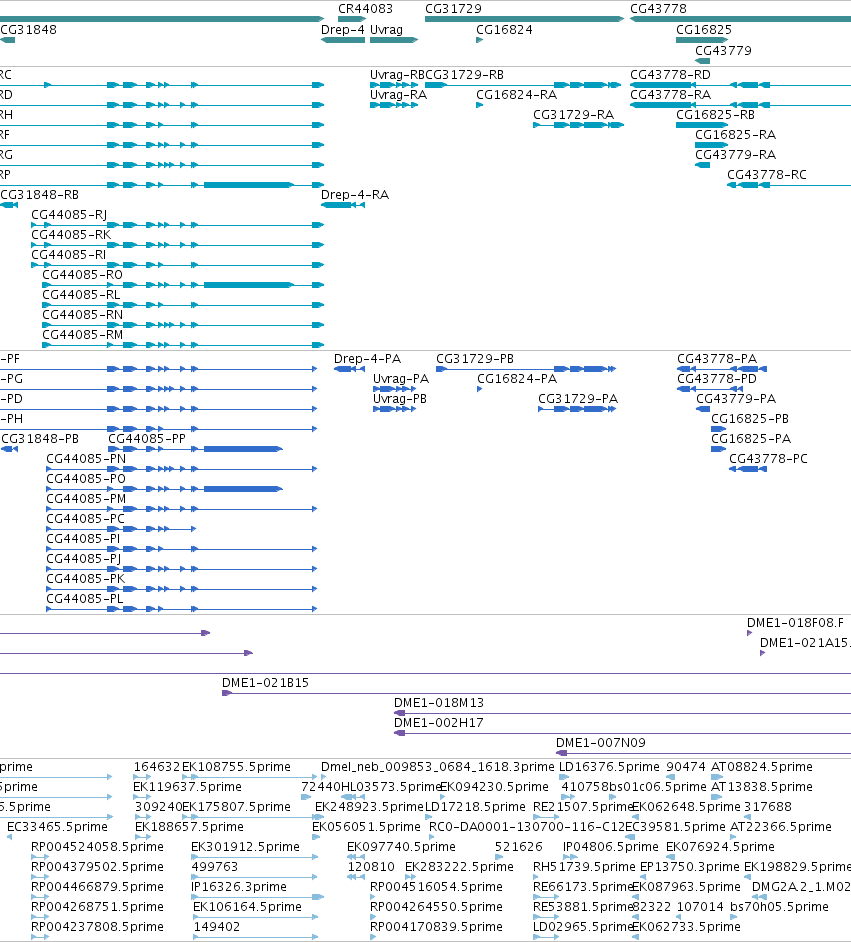Select protein CG44085-PN
Screen dimensions: 851x942
[86, 459]
